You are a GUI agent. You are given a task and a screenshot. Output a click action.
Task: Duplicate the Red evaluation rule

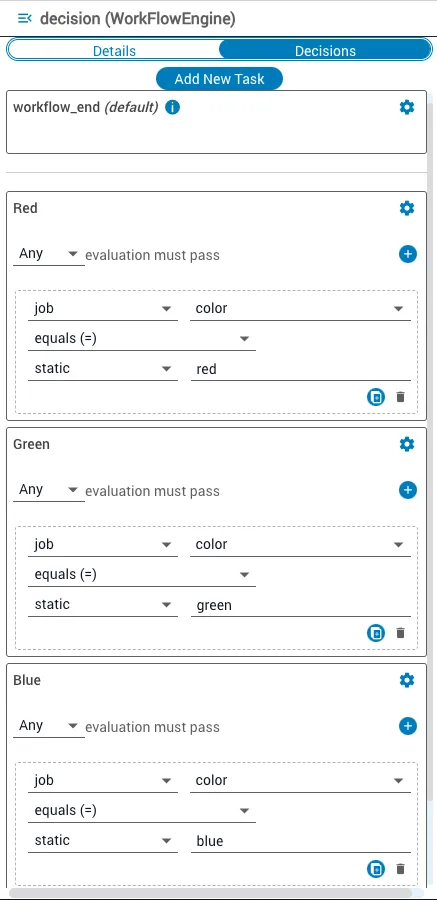(x=376, y=397)
